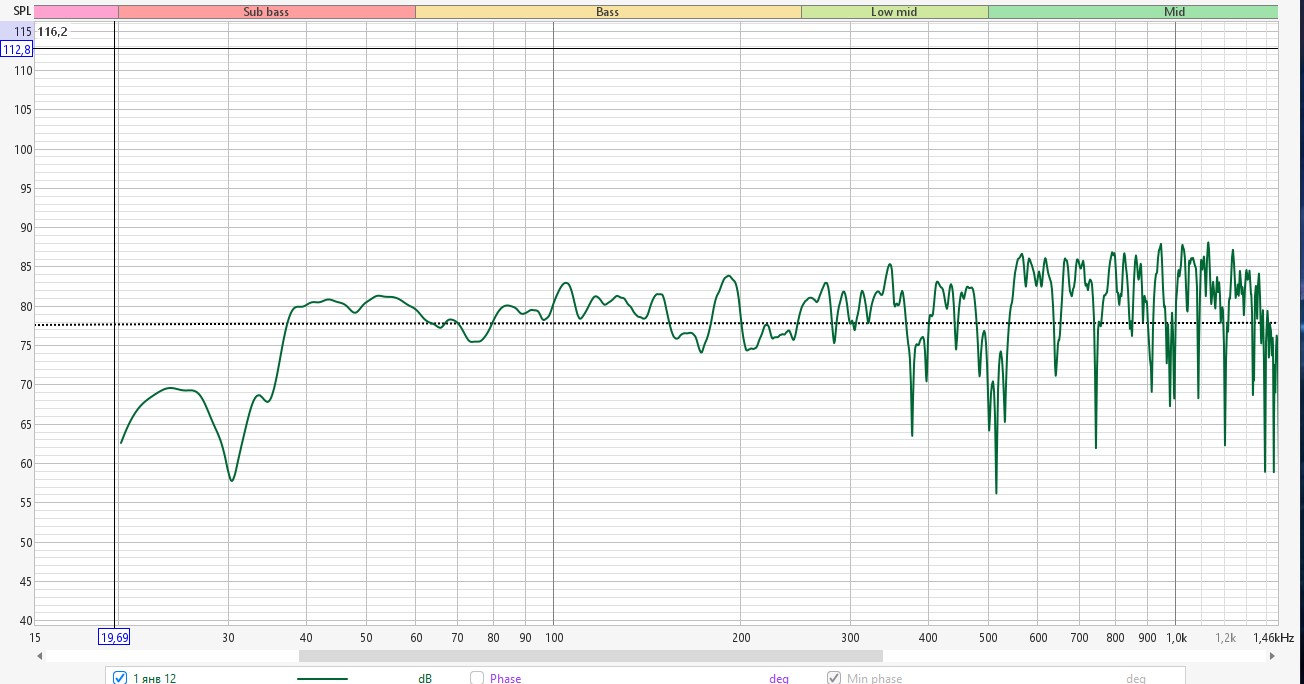
Task: Click the 116,2 readout value
Action: click(x=52, y=32)
